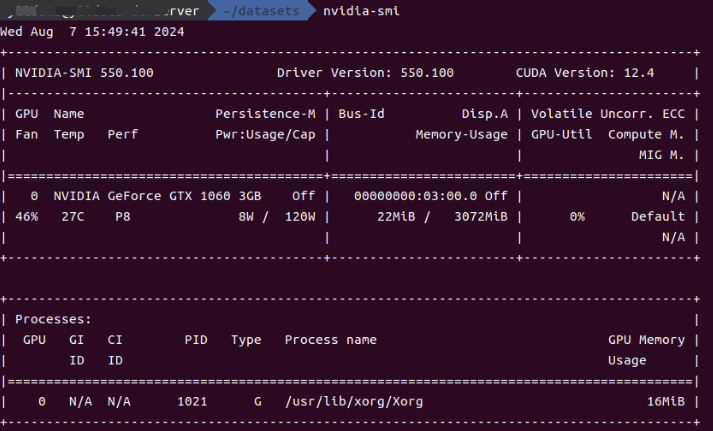This screenshot has height=431, width=713.
Task: Click the Processes: section header
Action: pos(54,319)
